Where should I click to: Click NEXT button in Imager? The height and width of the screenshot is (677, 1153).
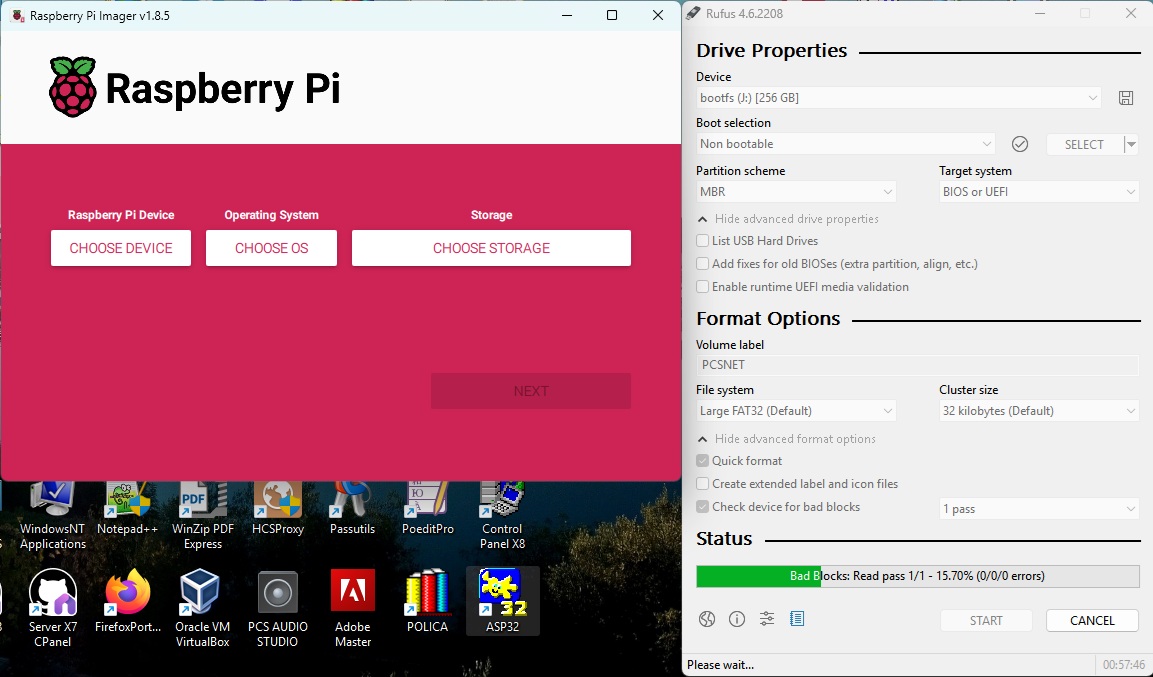coord(531,391)
